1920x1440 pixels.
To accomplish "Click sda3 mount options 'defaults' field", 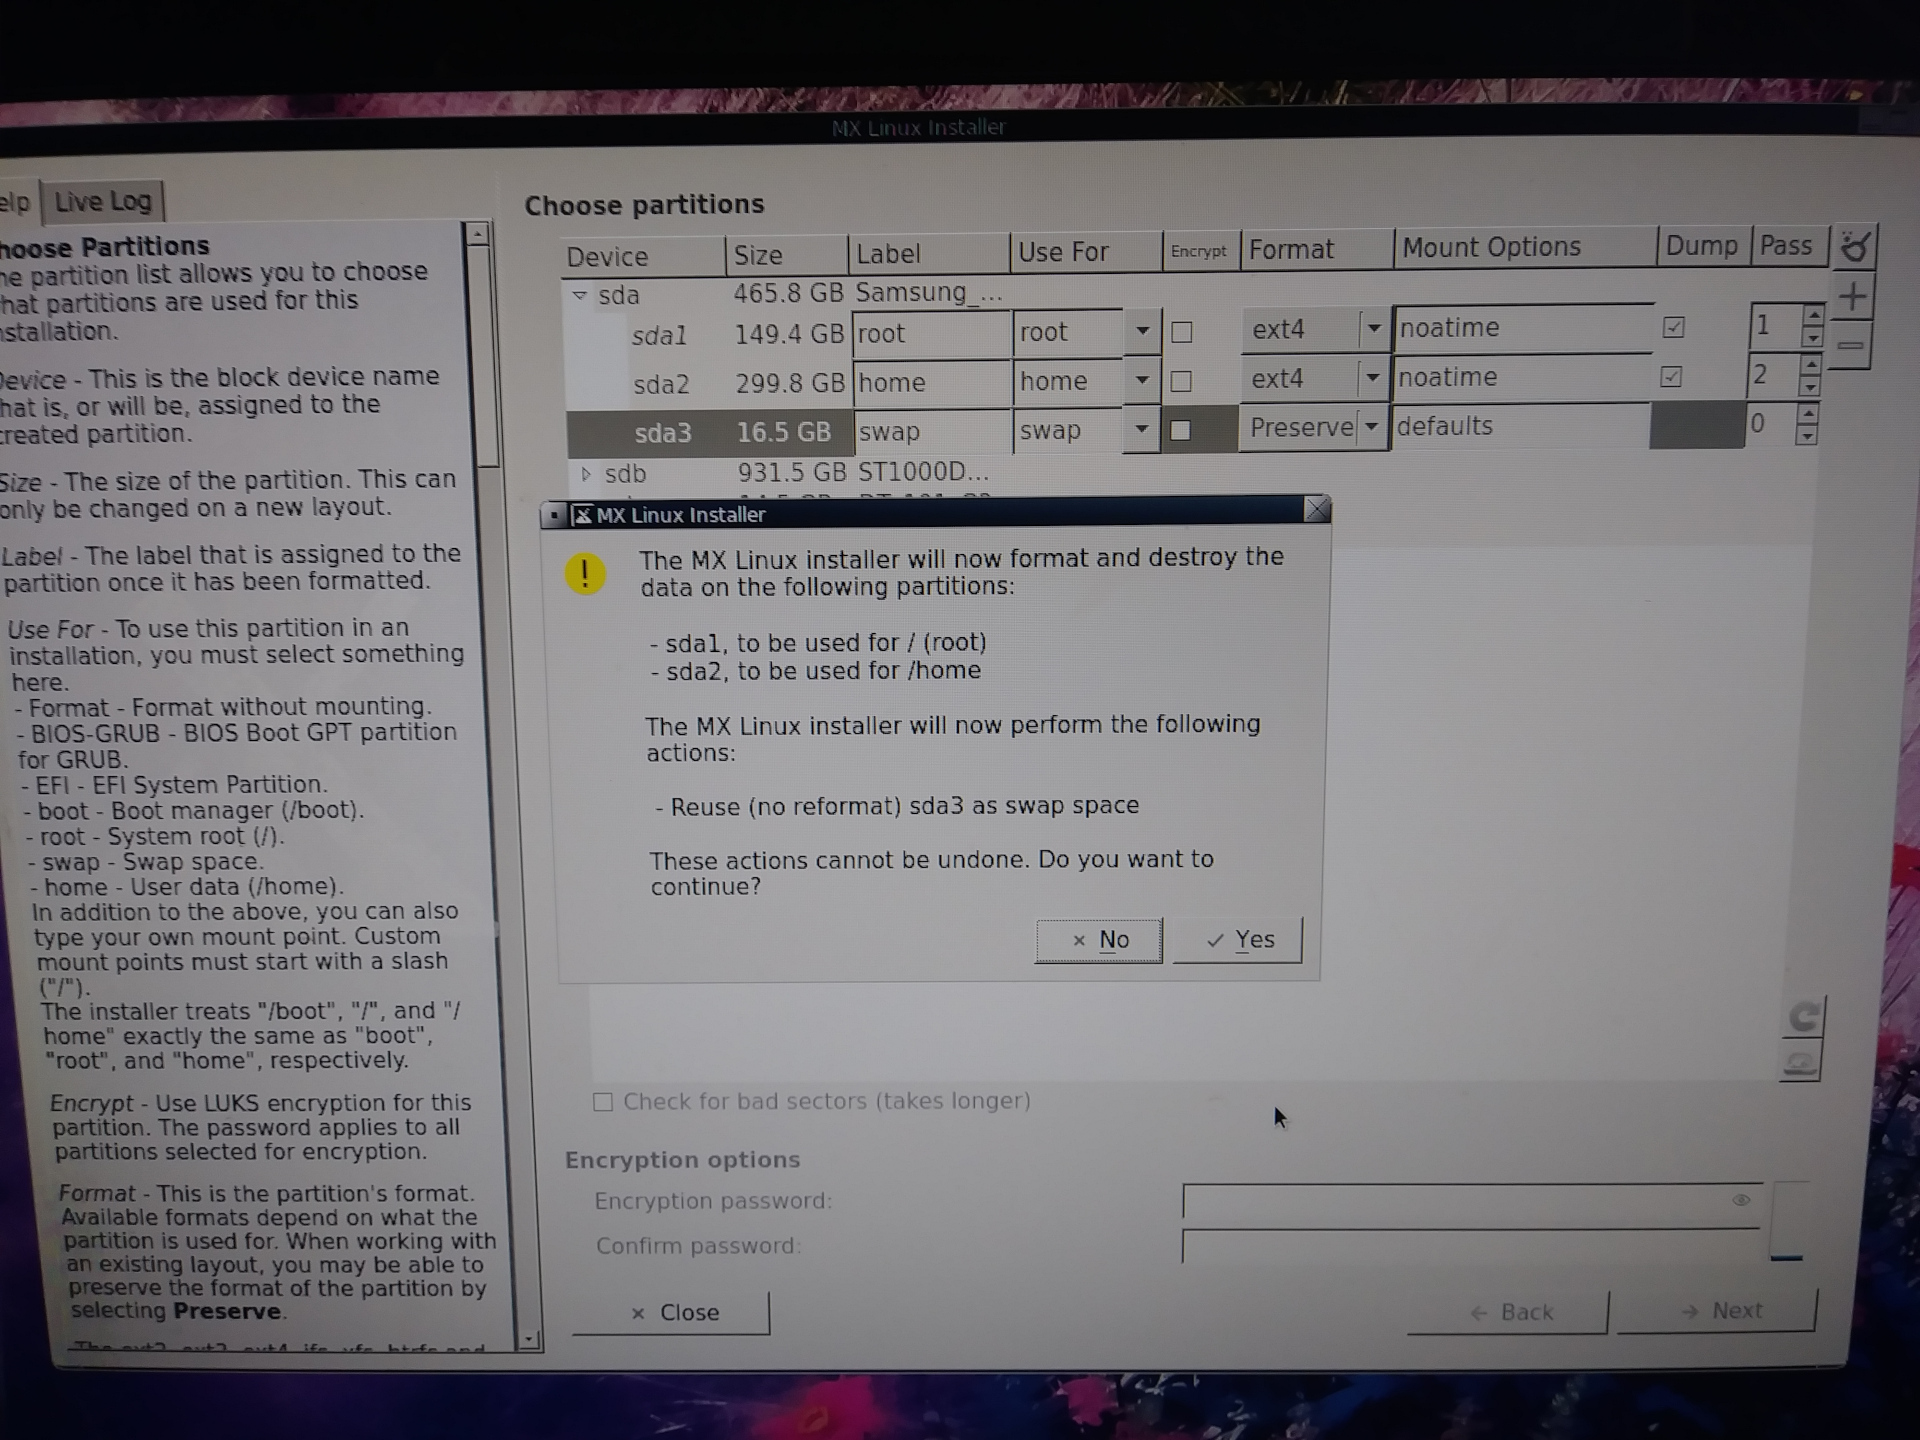I will 1520,426.
